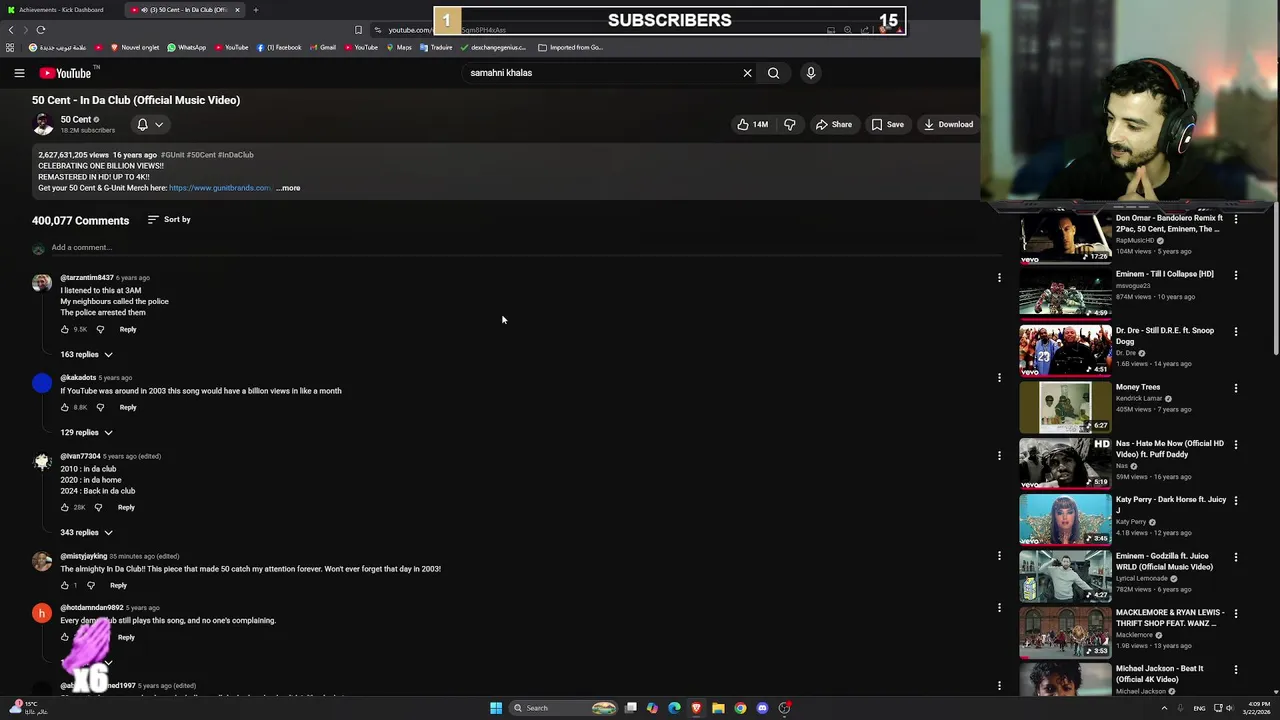Reply to @kakadots's comment
Image resolution: width=1280 pixels, height=720 pixels.
tap(128, 407)
